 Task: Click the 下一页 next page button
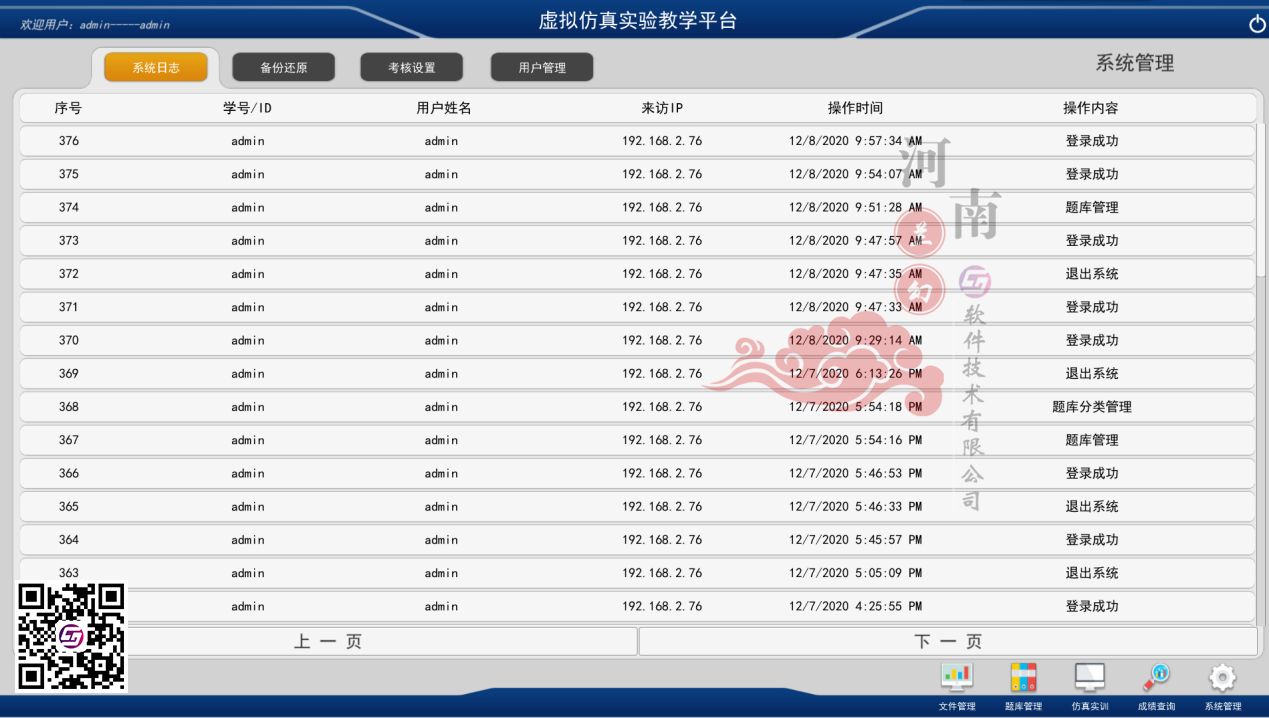947,642
